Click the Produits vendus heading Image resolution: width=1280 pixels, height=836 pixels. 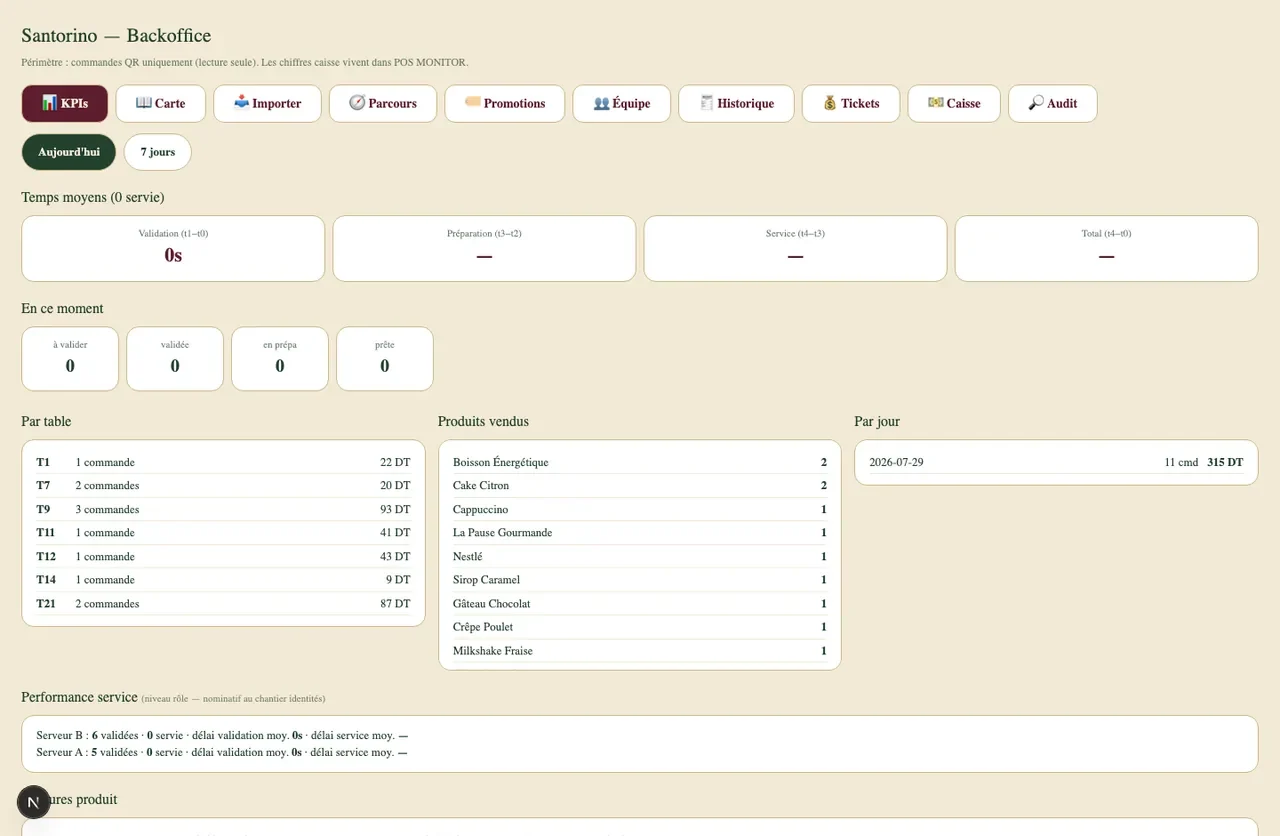point(483,421)
